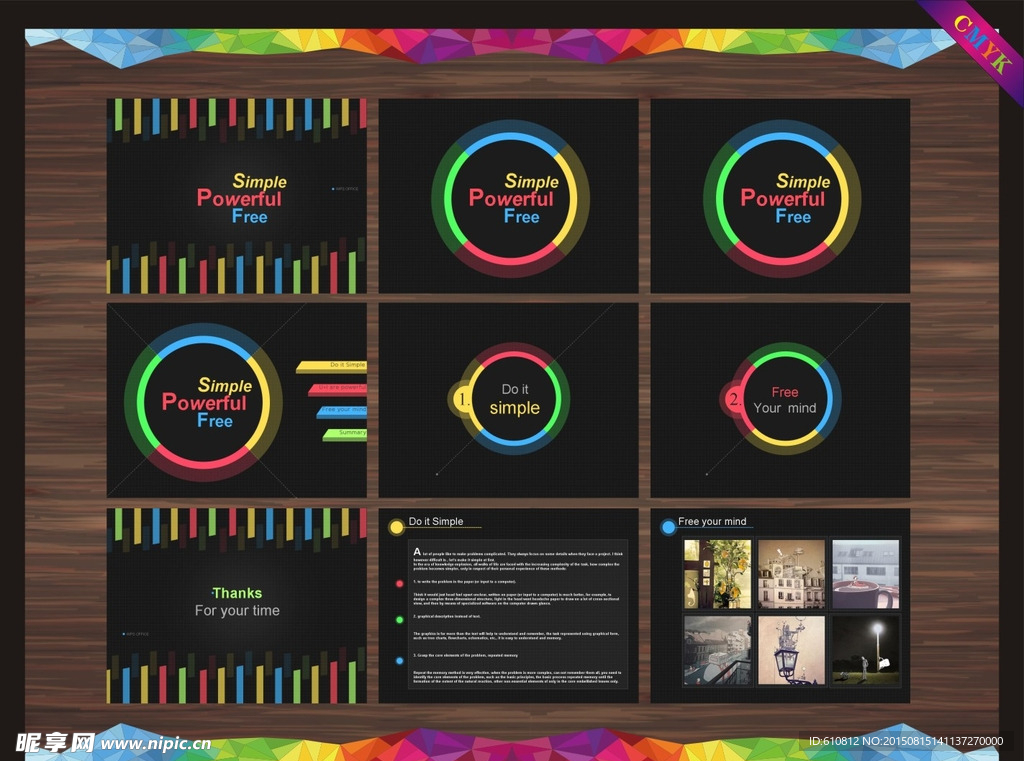Open the 'Thanks For your time' closing slide

tap(236, 606)
